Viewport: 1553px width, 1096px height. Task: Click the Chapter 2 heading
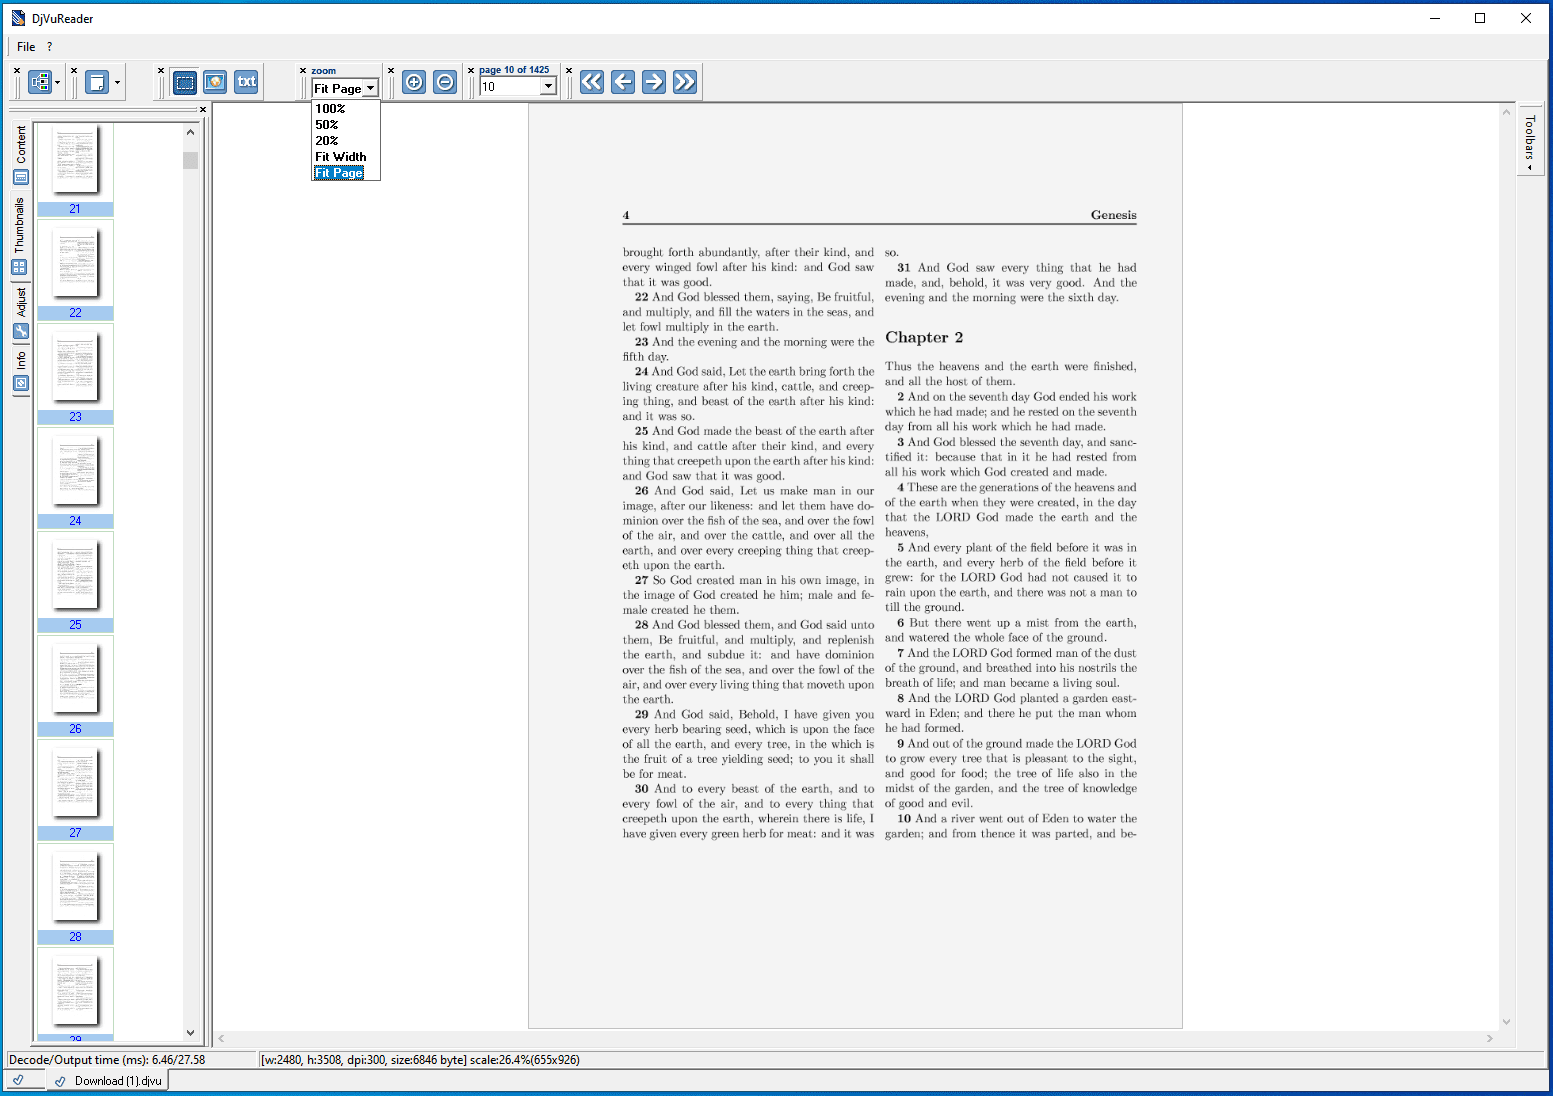[924, 338]
